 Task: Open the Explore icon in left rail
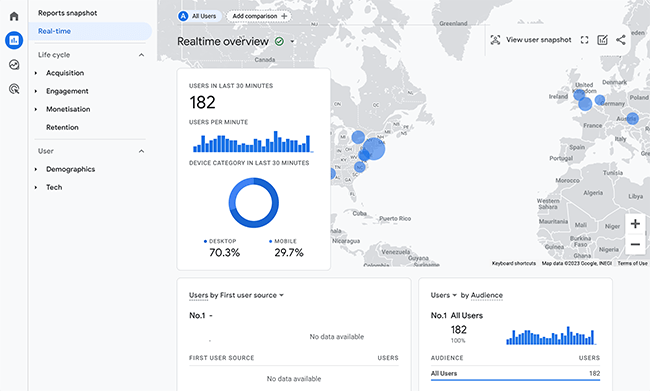[14, 65]
